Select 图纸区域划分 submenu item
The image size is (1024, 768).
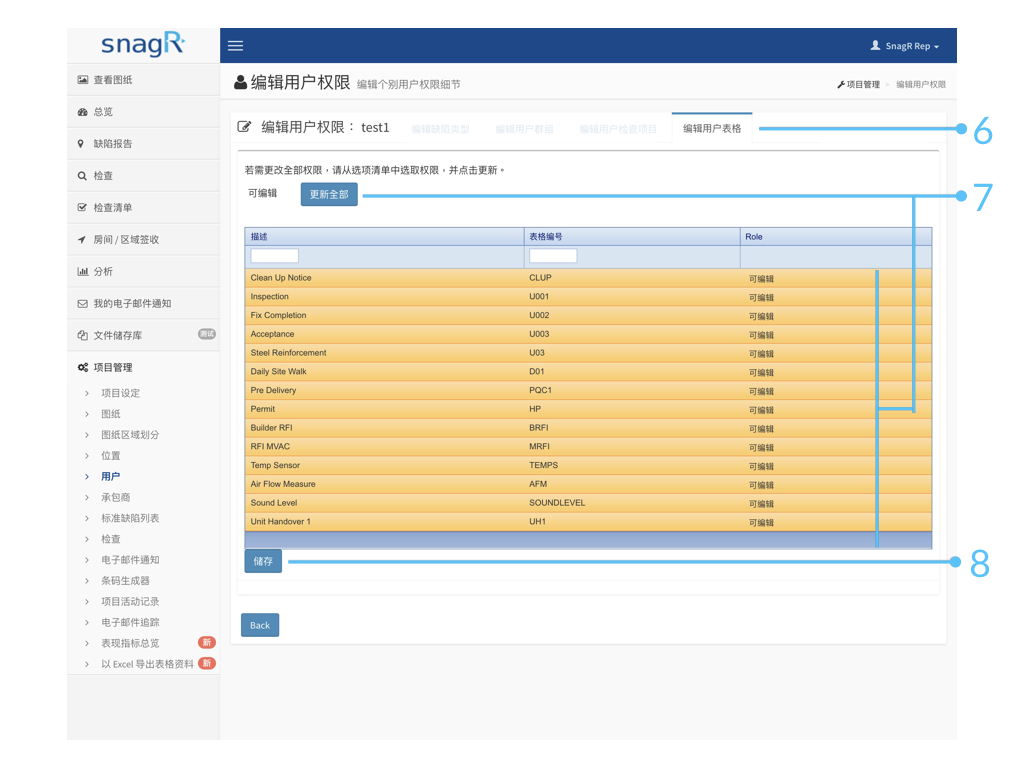pyautogui.click(x=130, y=435)
